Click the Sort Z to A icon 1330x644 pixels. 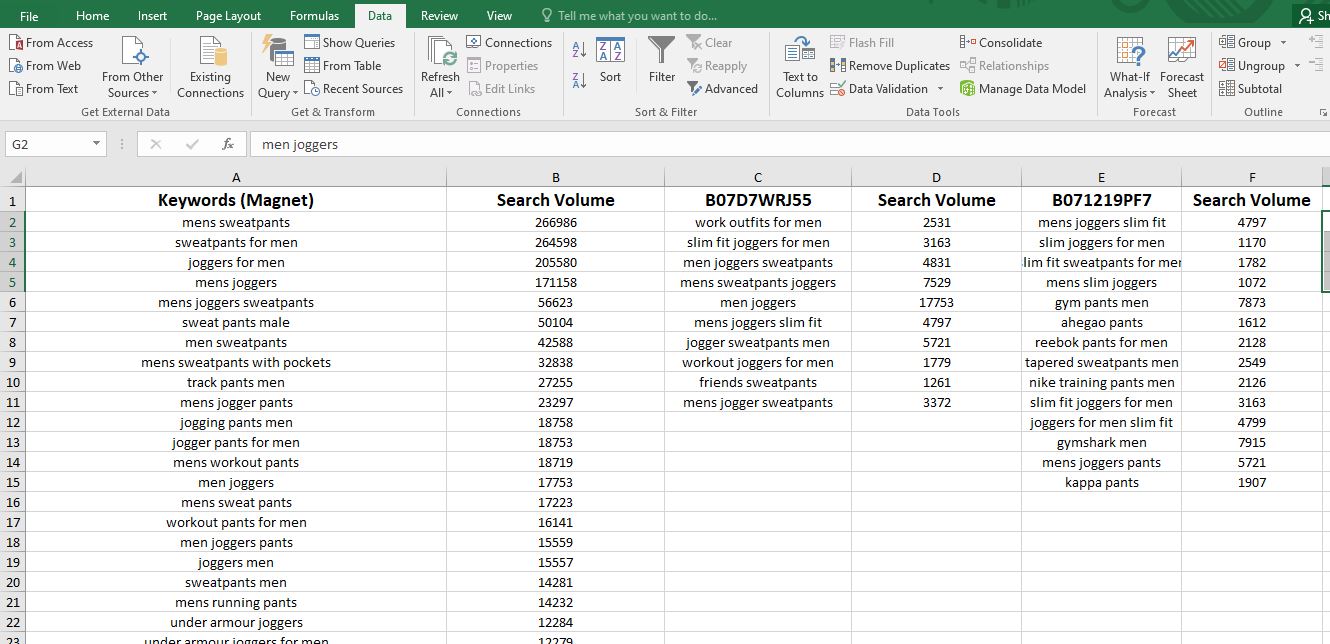coord(579,80)
